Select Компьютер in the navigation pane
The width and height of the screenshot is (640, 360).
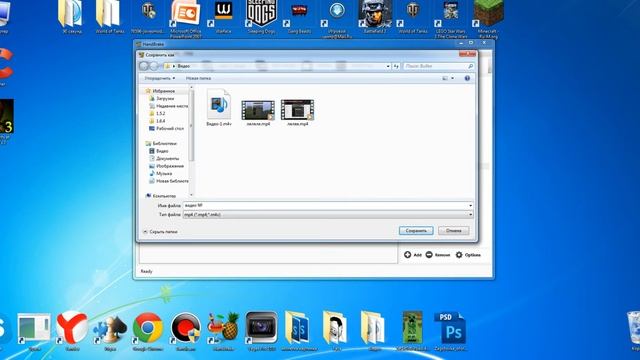161,196
